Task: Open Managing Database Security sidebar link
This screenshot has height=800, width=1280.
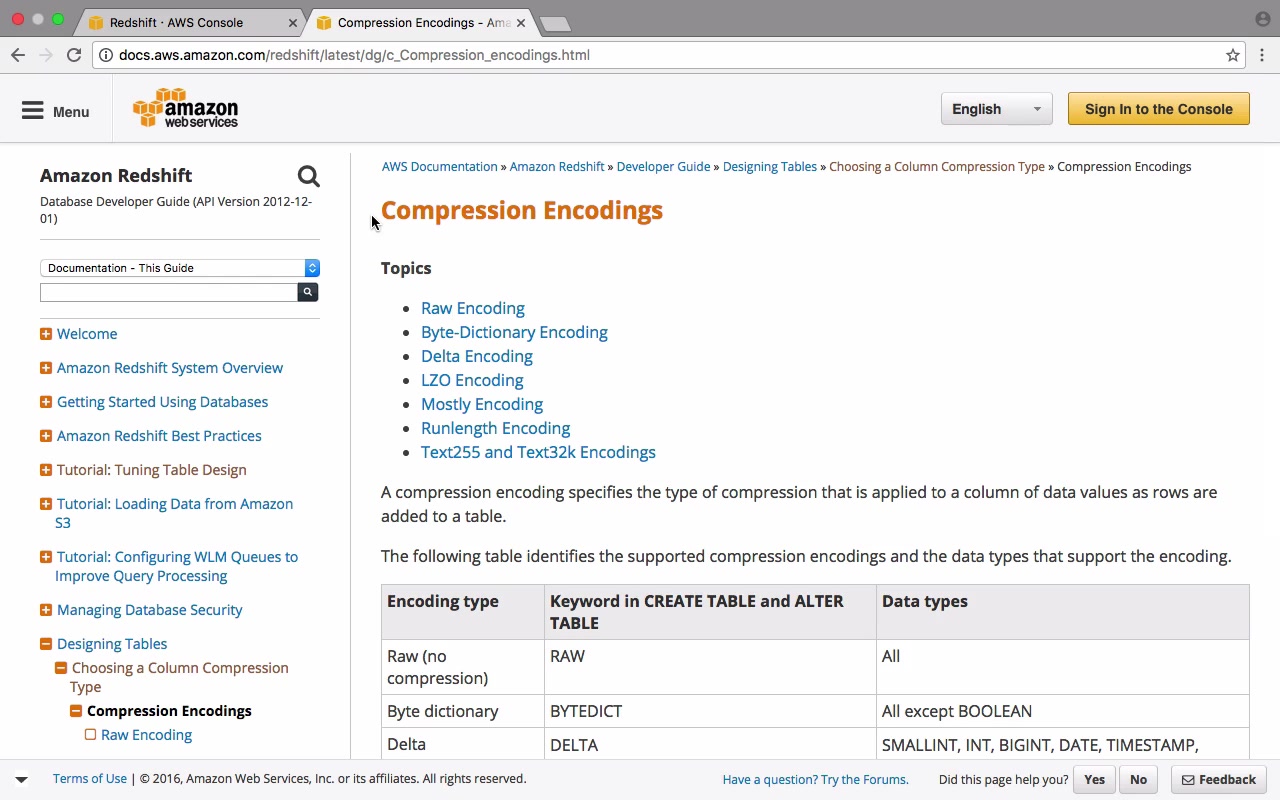Action: tap(150, 610)
